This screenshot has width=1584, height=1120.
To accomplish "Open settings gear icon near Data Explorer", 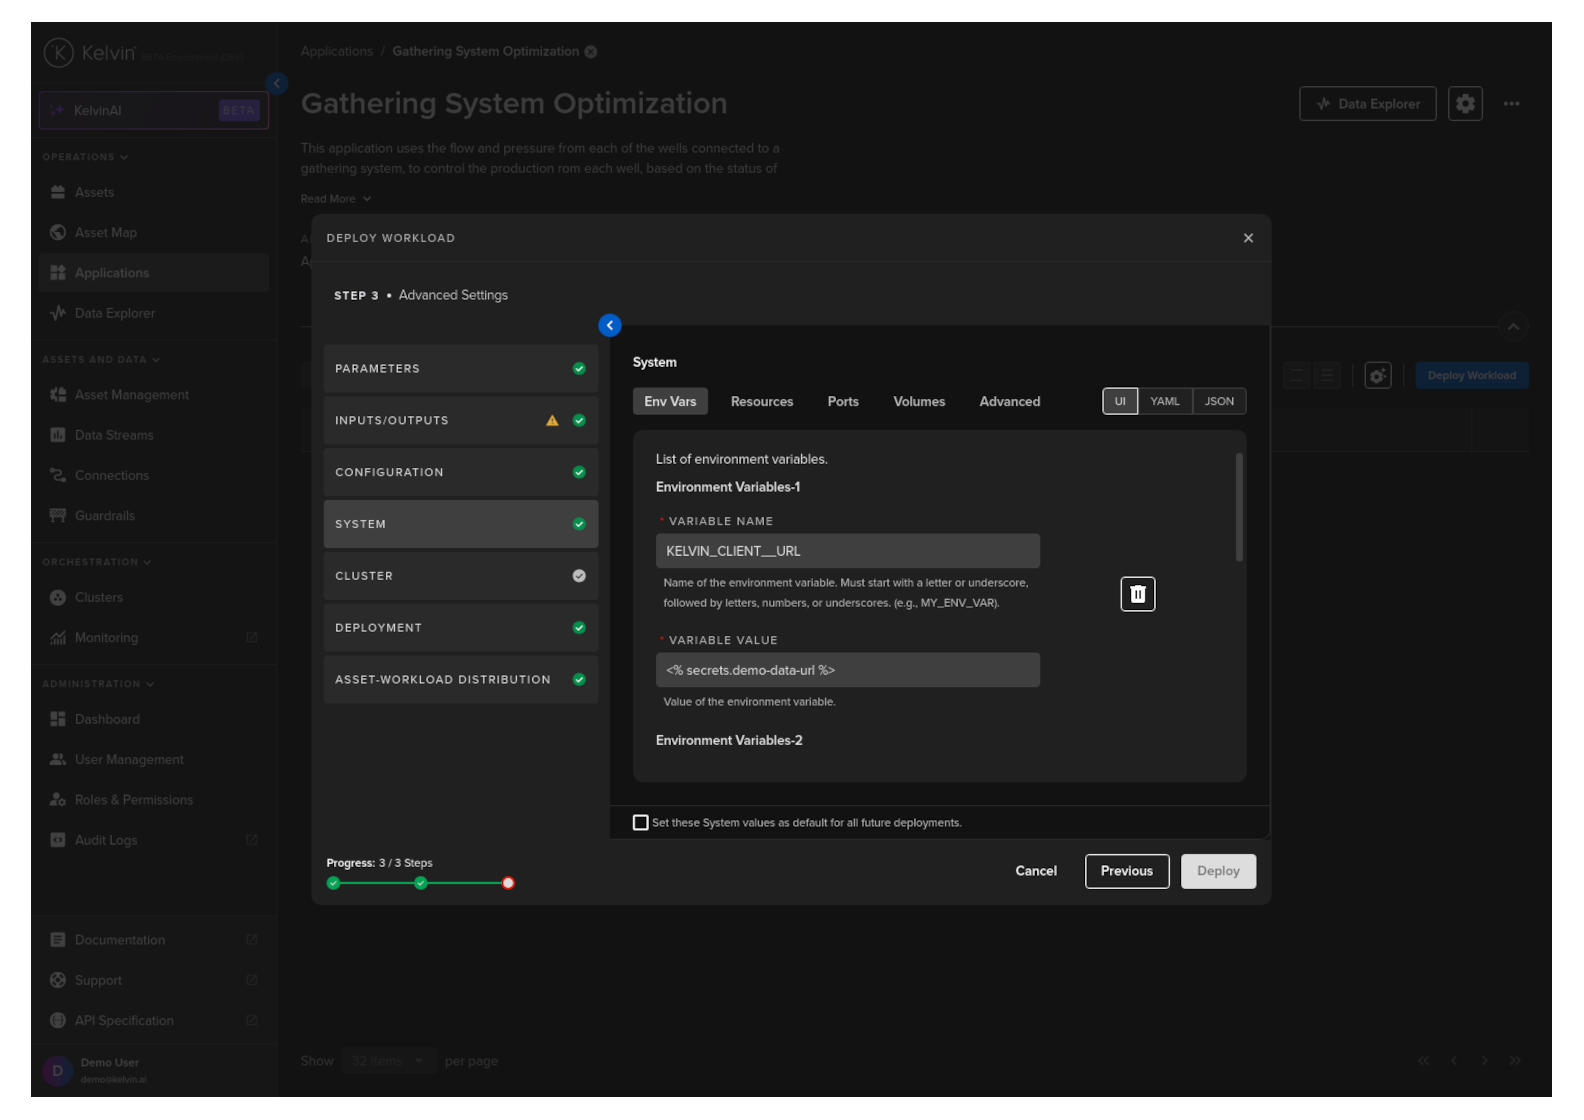I will tap(1464, 104).
